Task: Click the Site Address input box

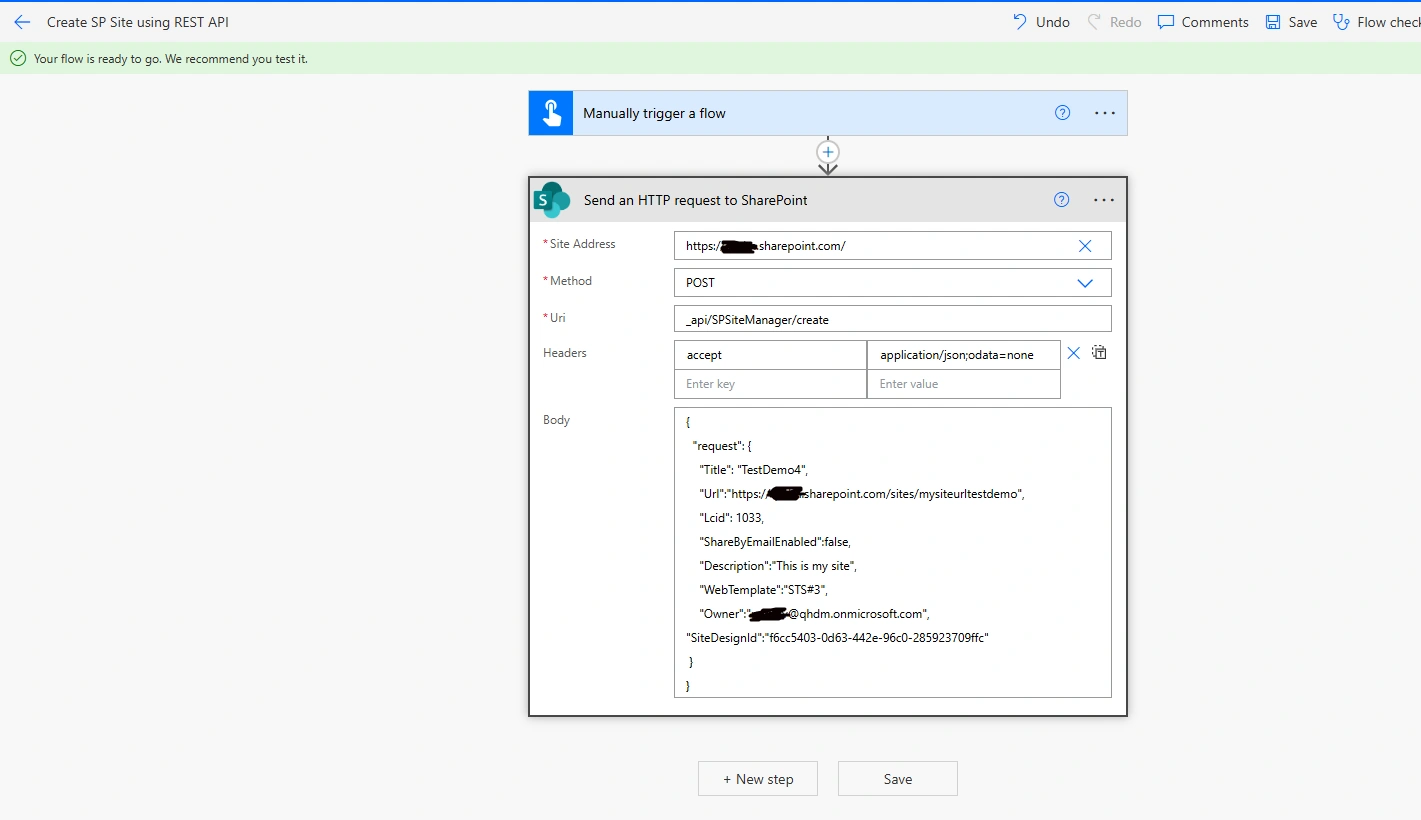Action: (x=893, y=246)
